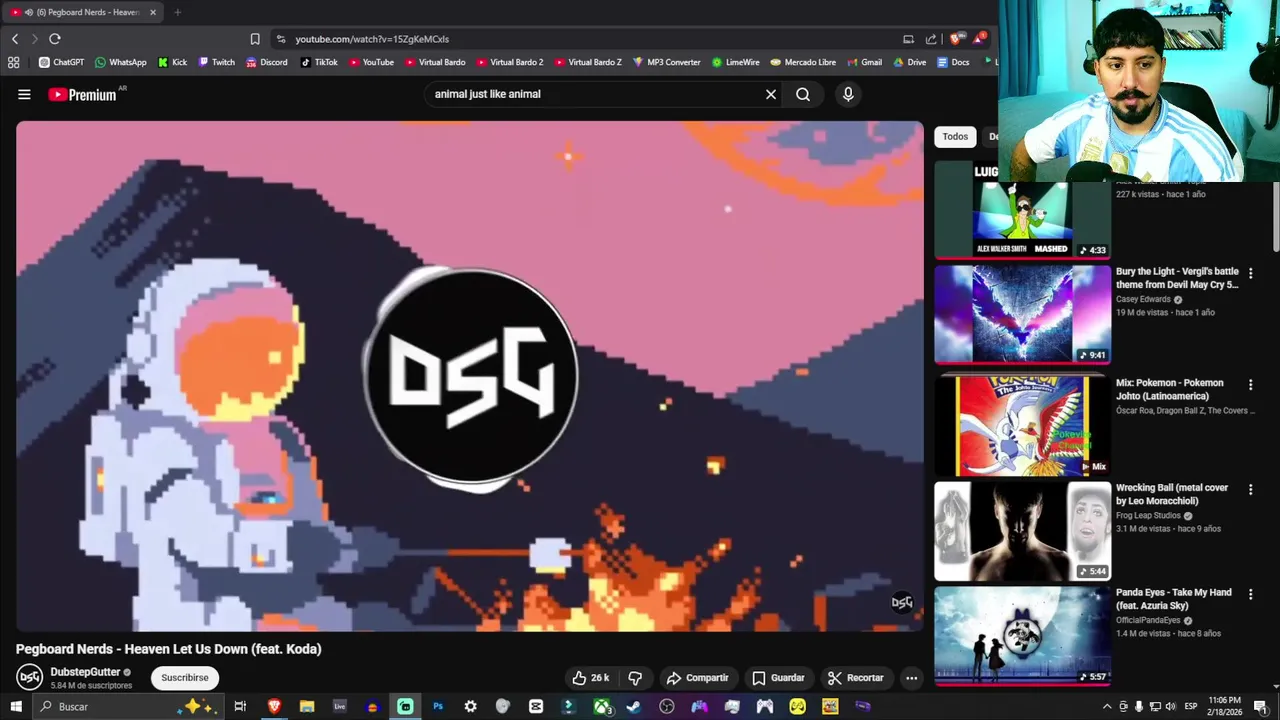Open DubstepGutter channel name link
1280x720 pixels.
coord(85,672)
